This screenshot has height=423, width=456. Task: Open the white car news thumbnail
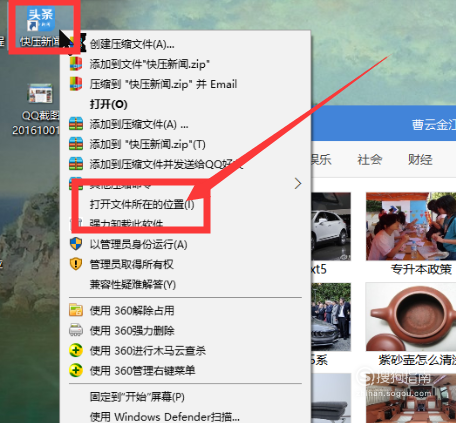pos(331,227)
